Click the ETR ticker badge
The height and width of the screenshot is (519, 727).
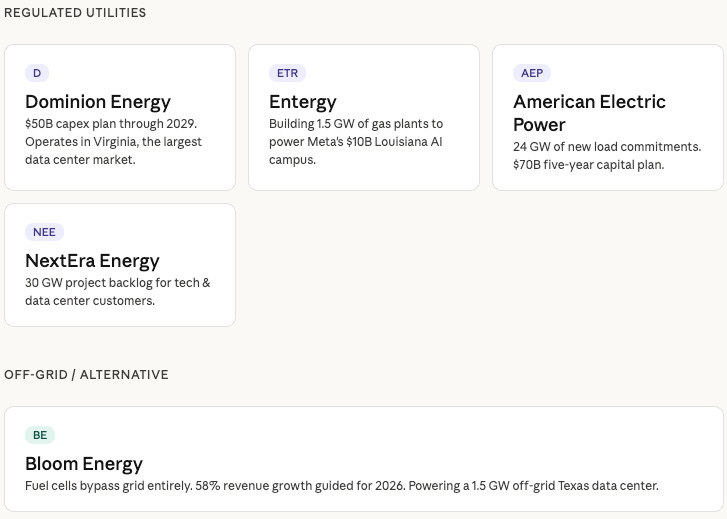pos(287,73)
